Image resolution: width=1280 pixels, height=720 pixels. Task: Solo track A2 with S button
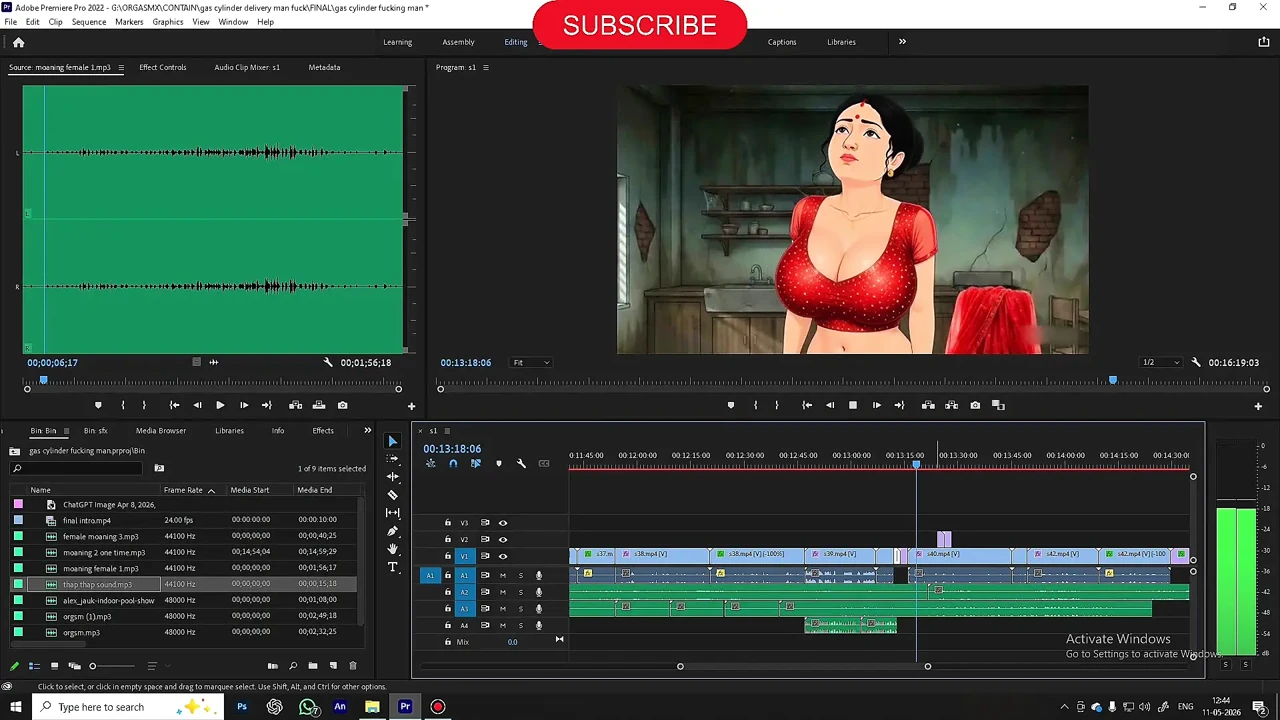click(520, 592)
